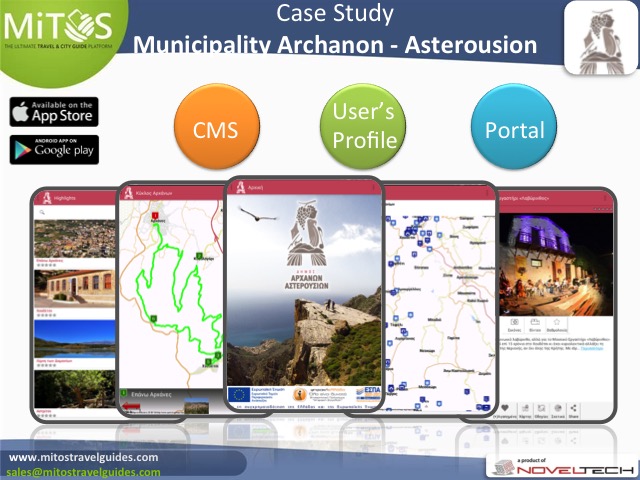Select the orange CMS circle
Screen dimensions: 640x480
coord(216,127)
